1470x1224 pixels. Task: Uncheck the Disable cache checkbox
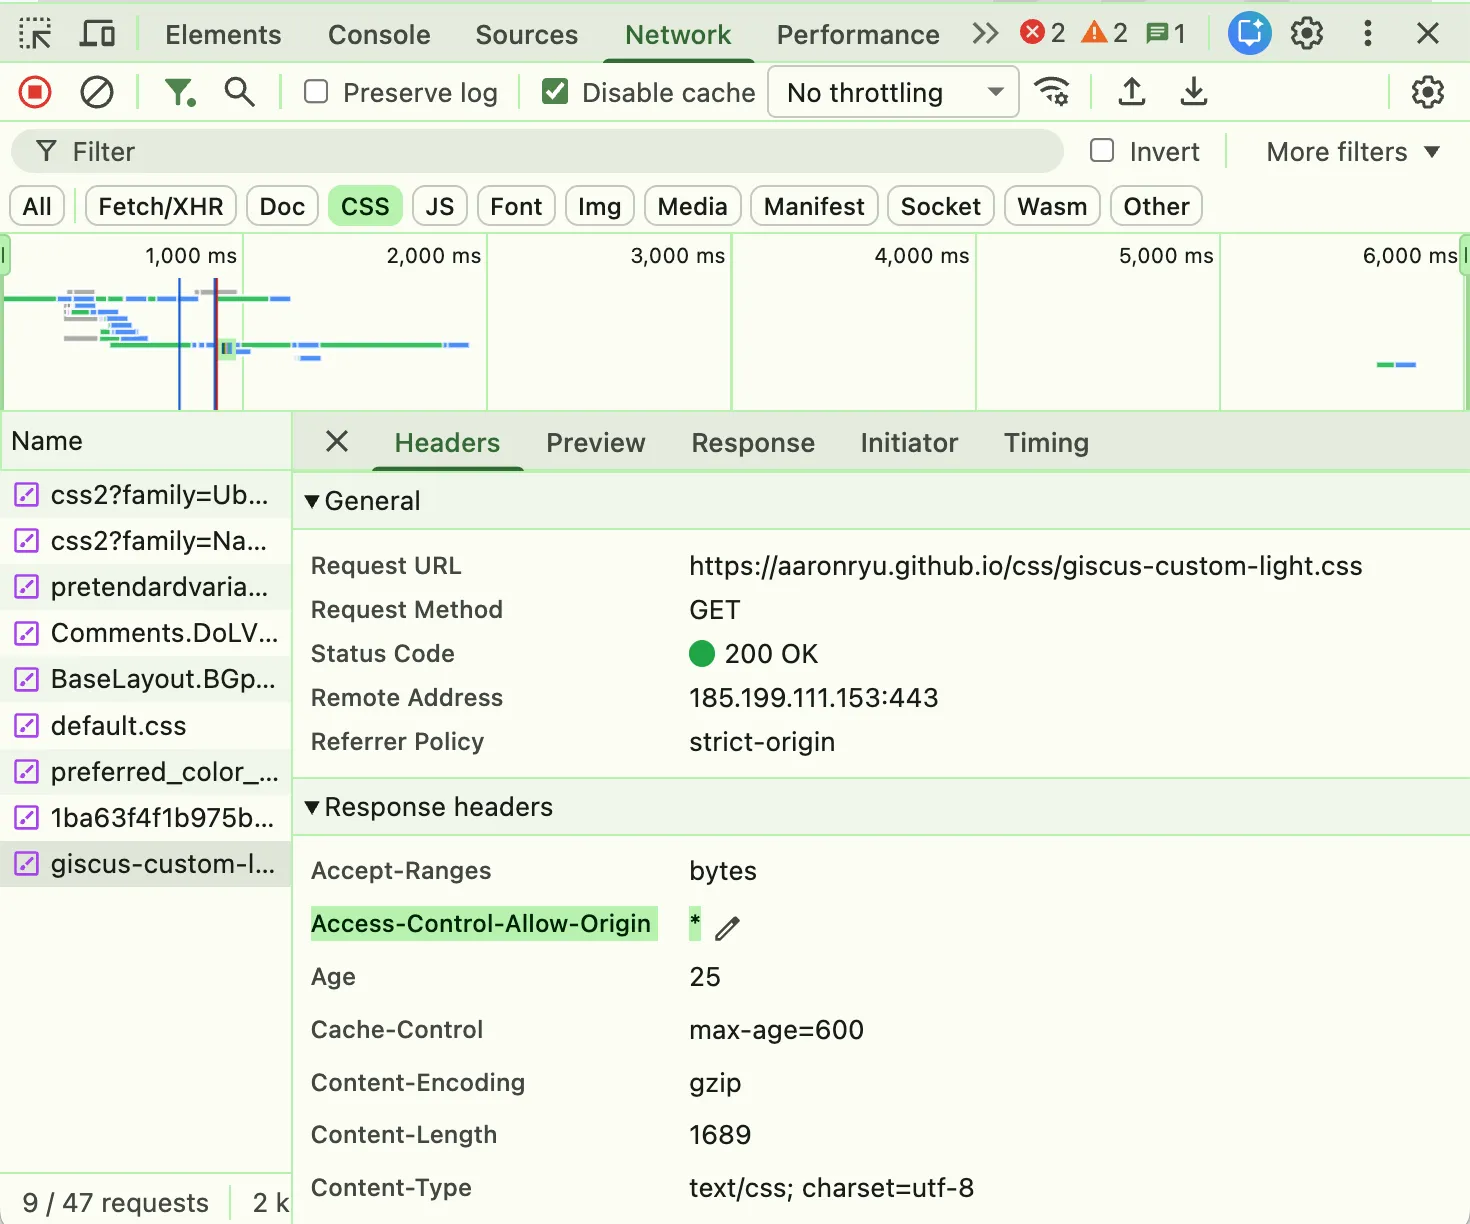555,92
